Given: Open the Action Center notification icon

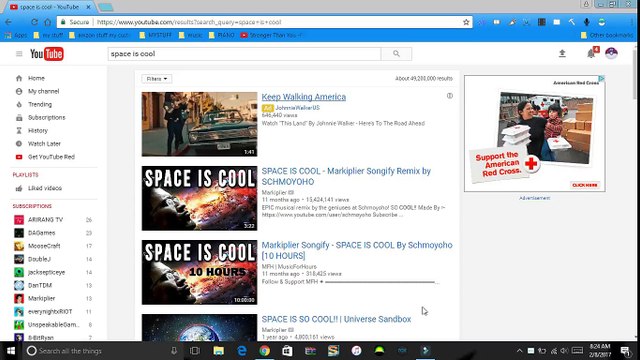Looking at the screenshot, I should [625, 351].
